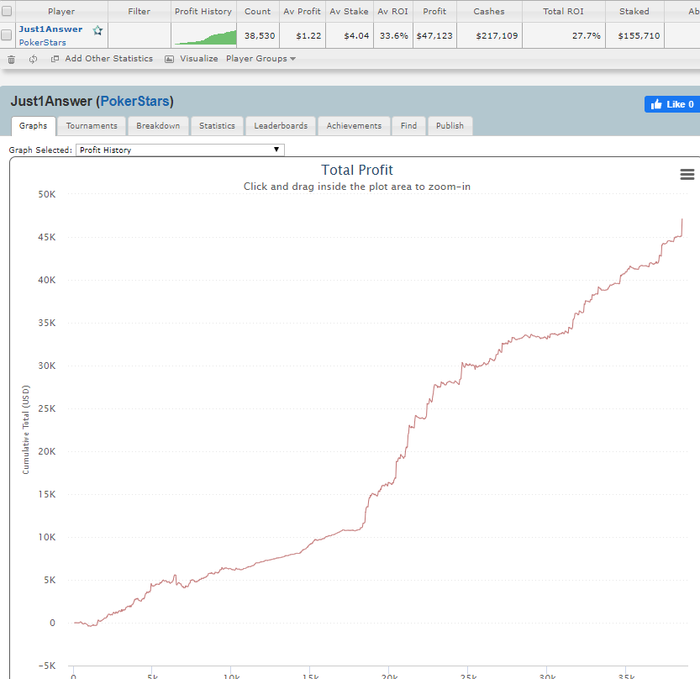Image resolution: width=700 pixels, height=679 pixels.
Task: Open the chart hamburger menu
Action: click(x=687, y=174)
